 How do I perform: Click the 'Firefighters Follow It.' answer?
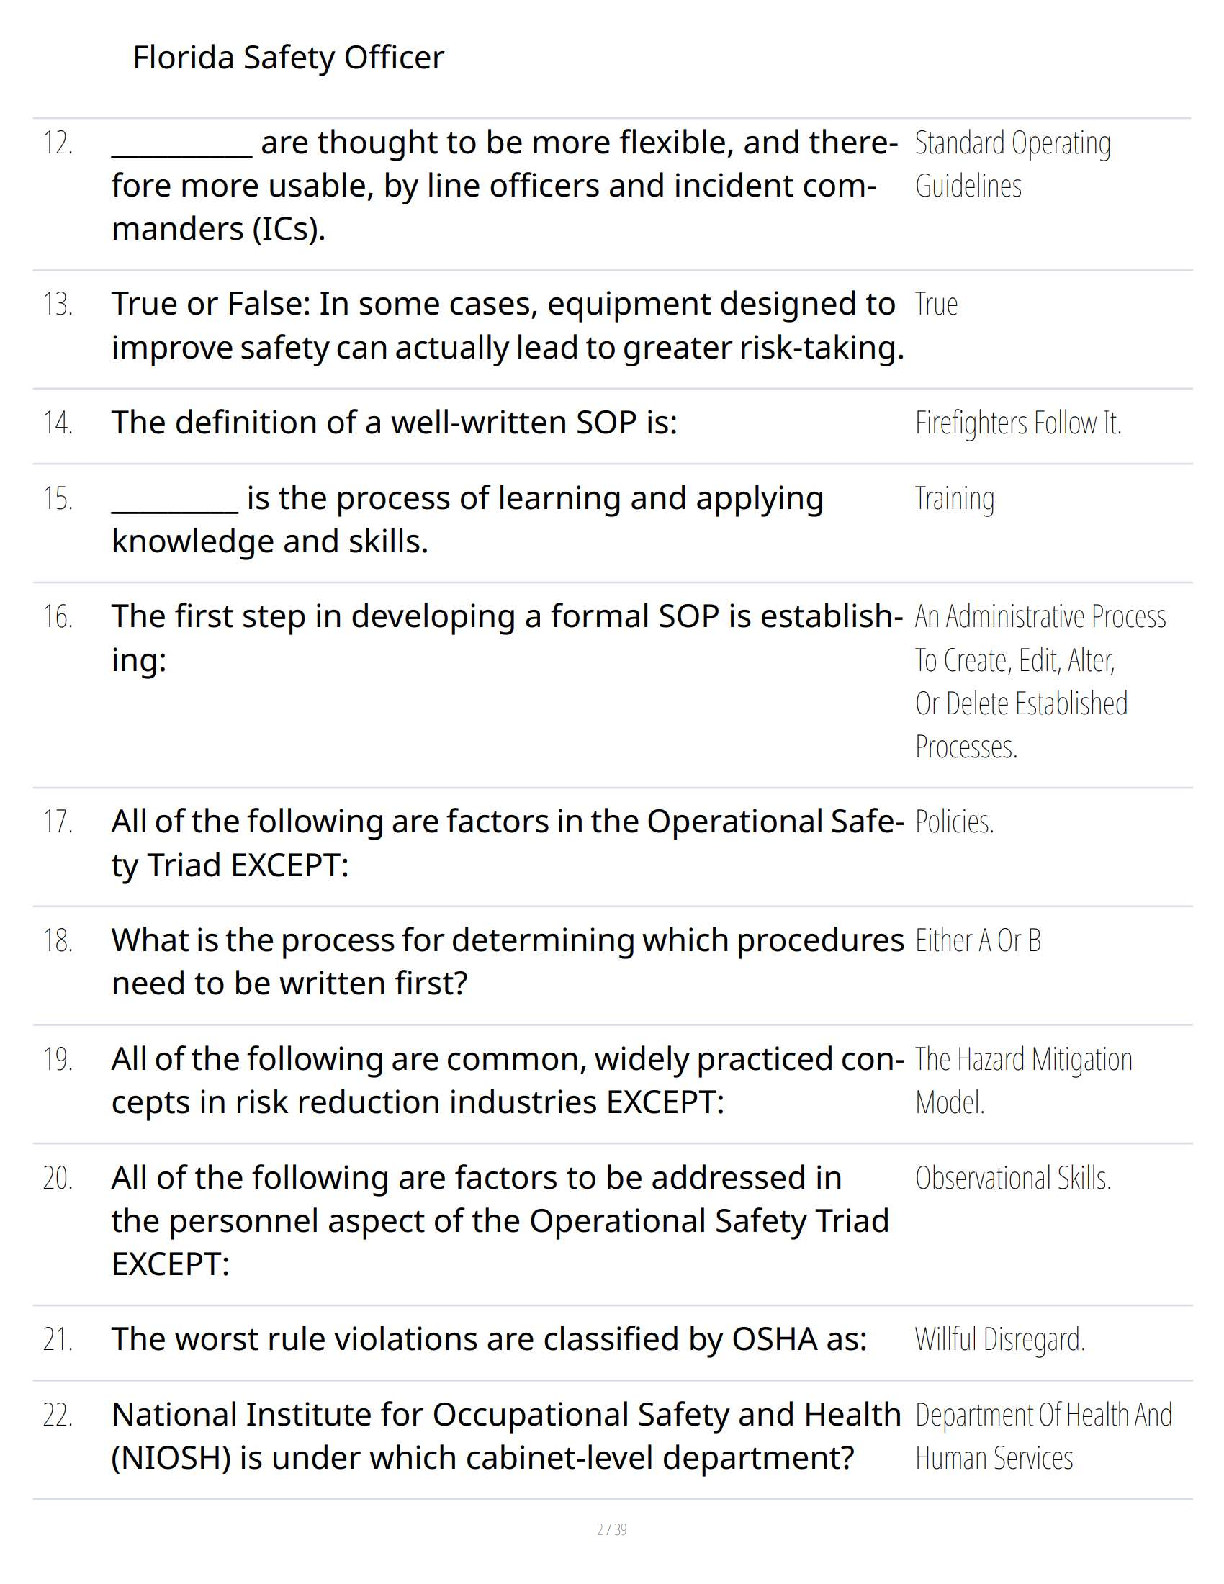click(1017, 423)
